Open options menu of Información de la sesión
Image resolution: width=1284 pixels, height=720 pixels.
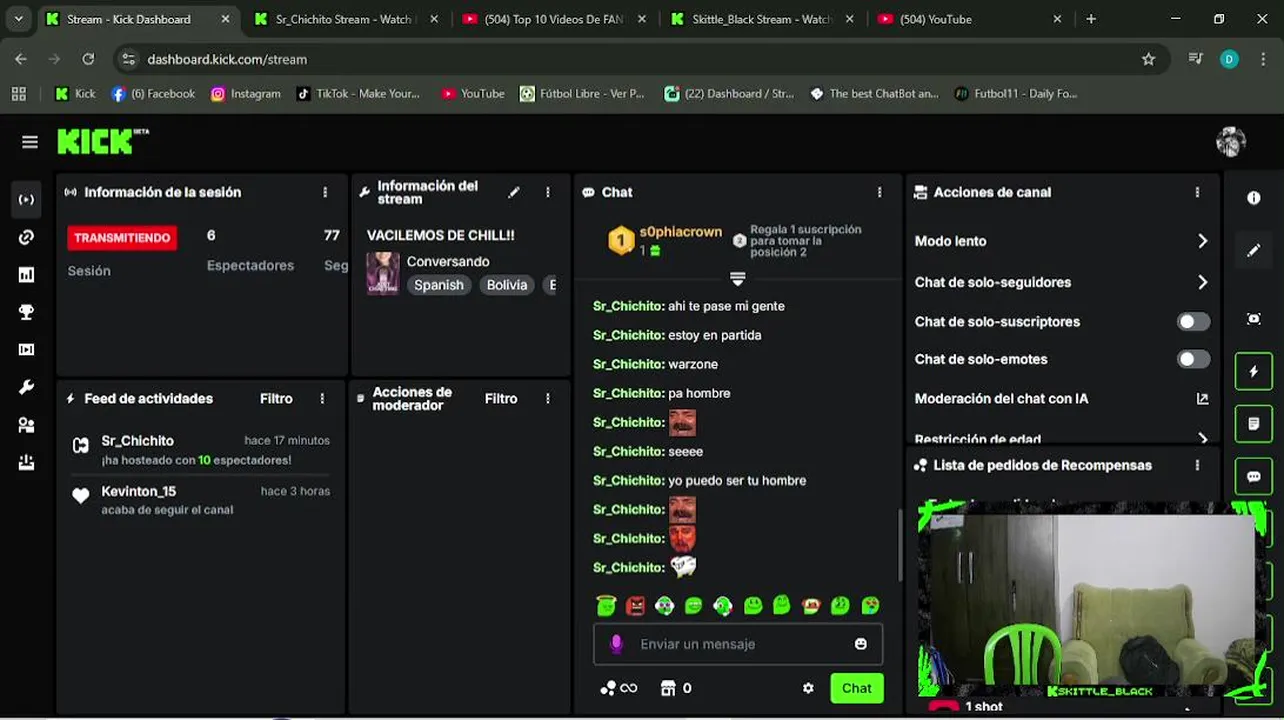point(325,192)
